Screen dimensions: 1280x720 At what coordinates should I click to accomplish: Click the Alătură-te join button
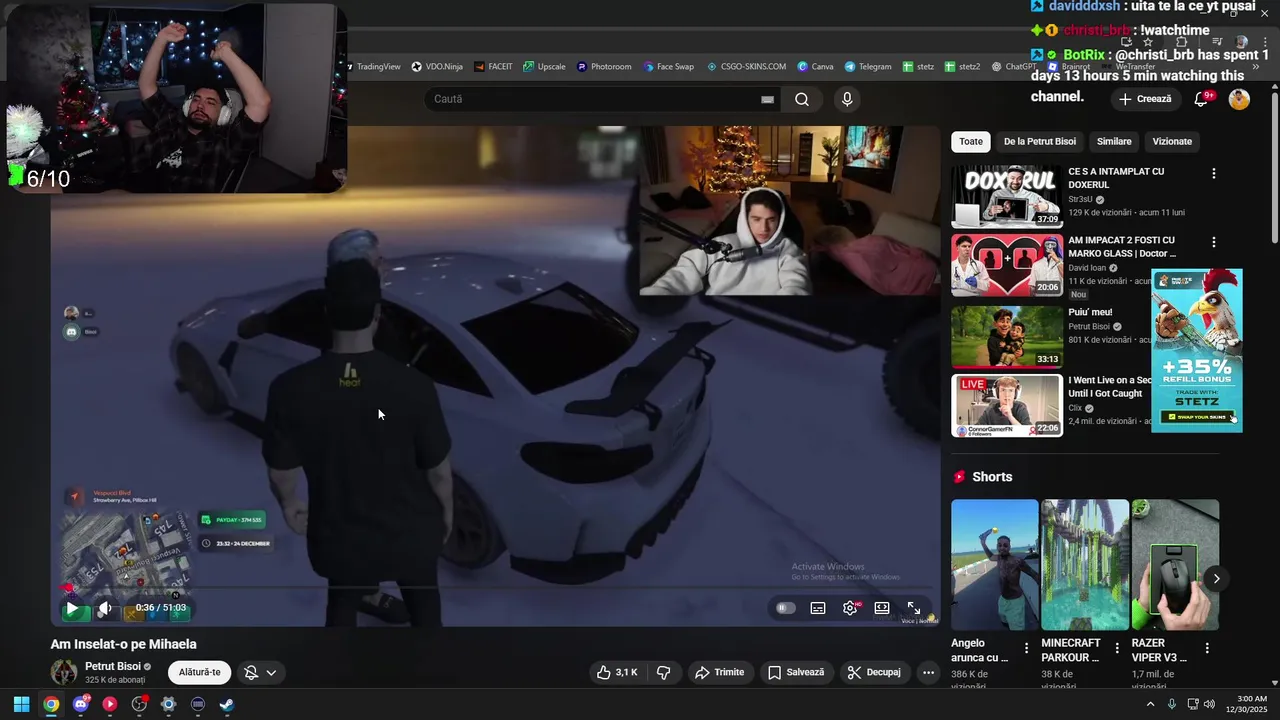point(199,672)
